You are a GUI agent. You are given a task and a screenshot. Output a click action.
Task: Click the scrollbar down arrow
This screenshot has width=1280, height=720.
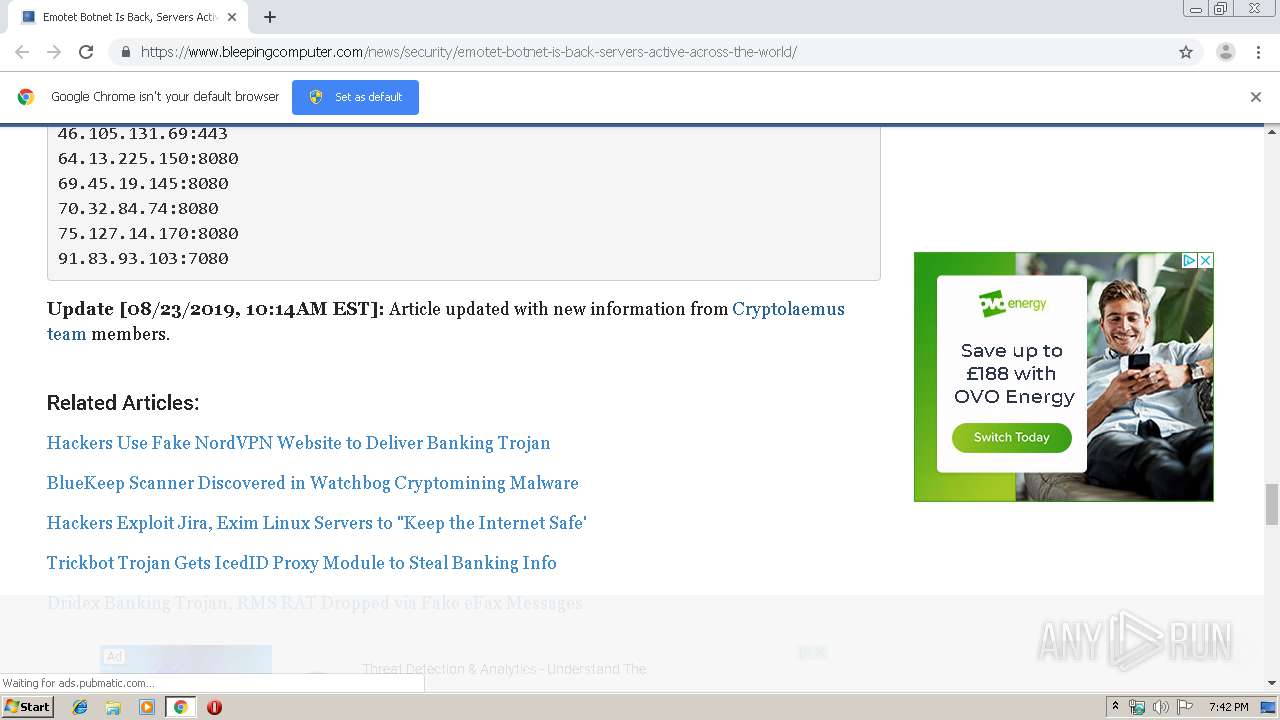1272,684
